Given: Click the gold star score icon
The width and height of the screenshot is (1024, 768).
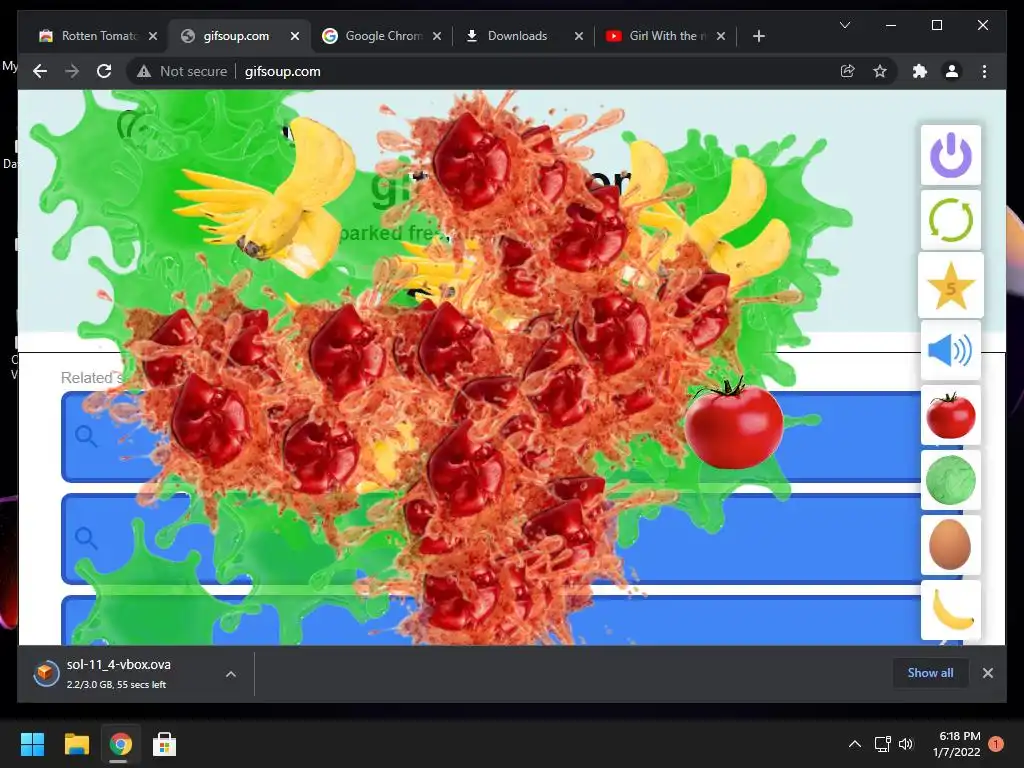Looking at the screenshot, I should 951,285.
